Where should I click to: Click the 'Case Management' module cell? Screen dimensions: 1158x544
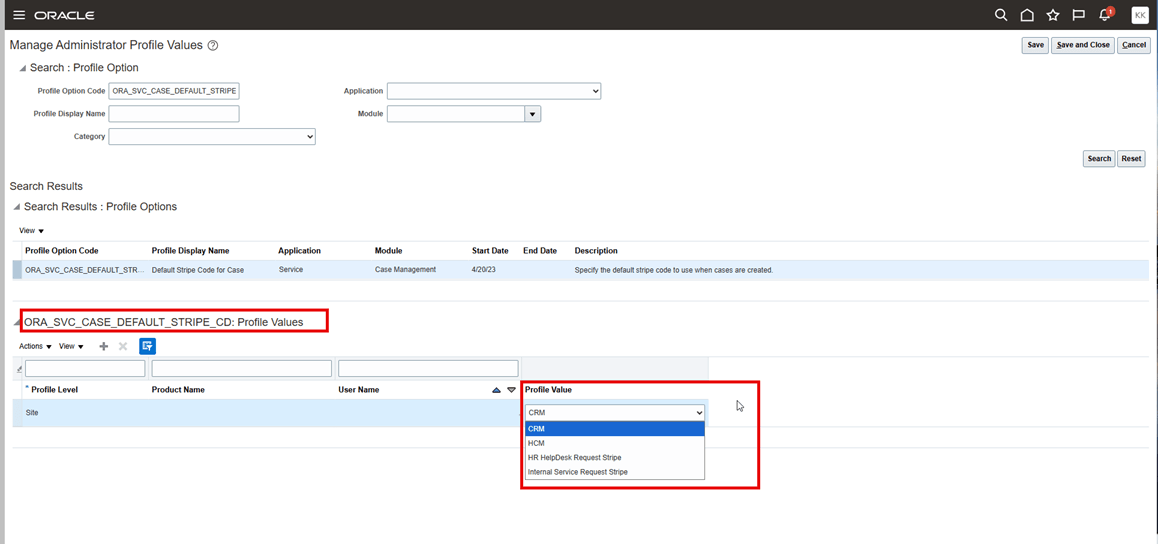[x=405, y=270]
